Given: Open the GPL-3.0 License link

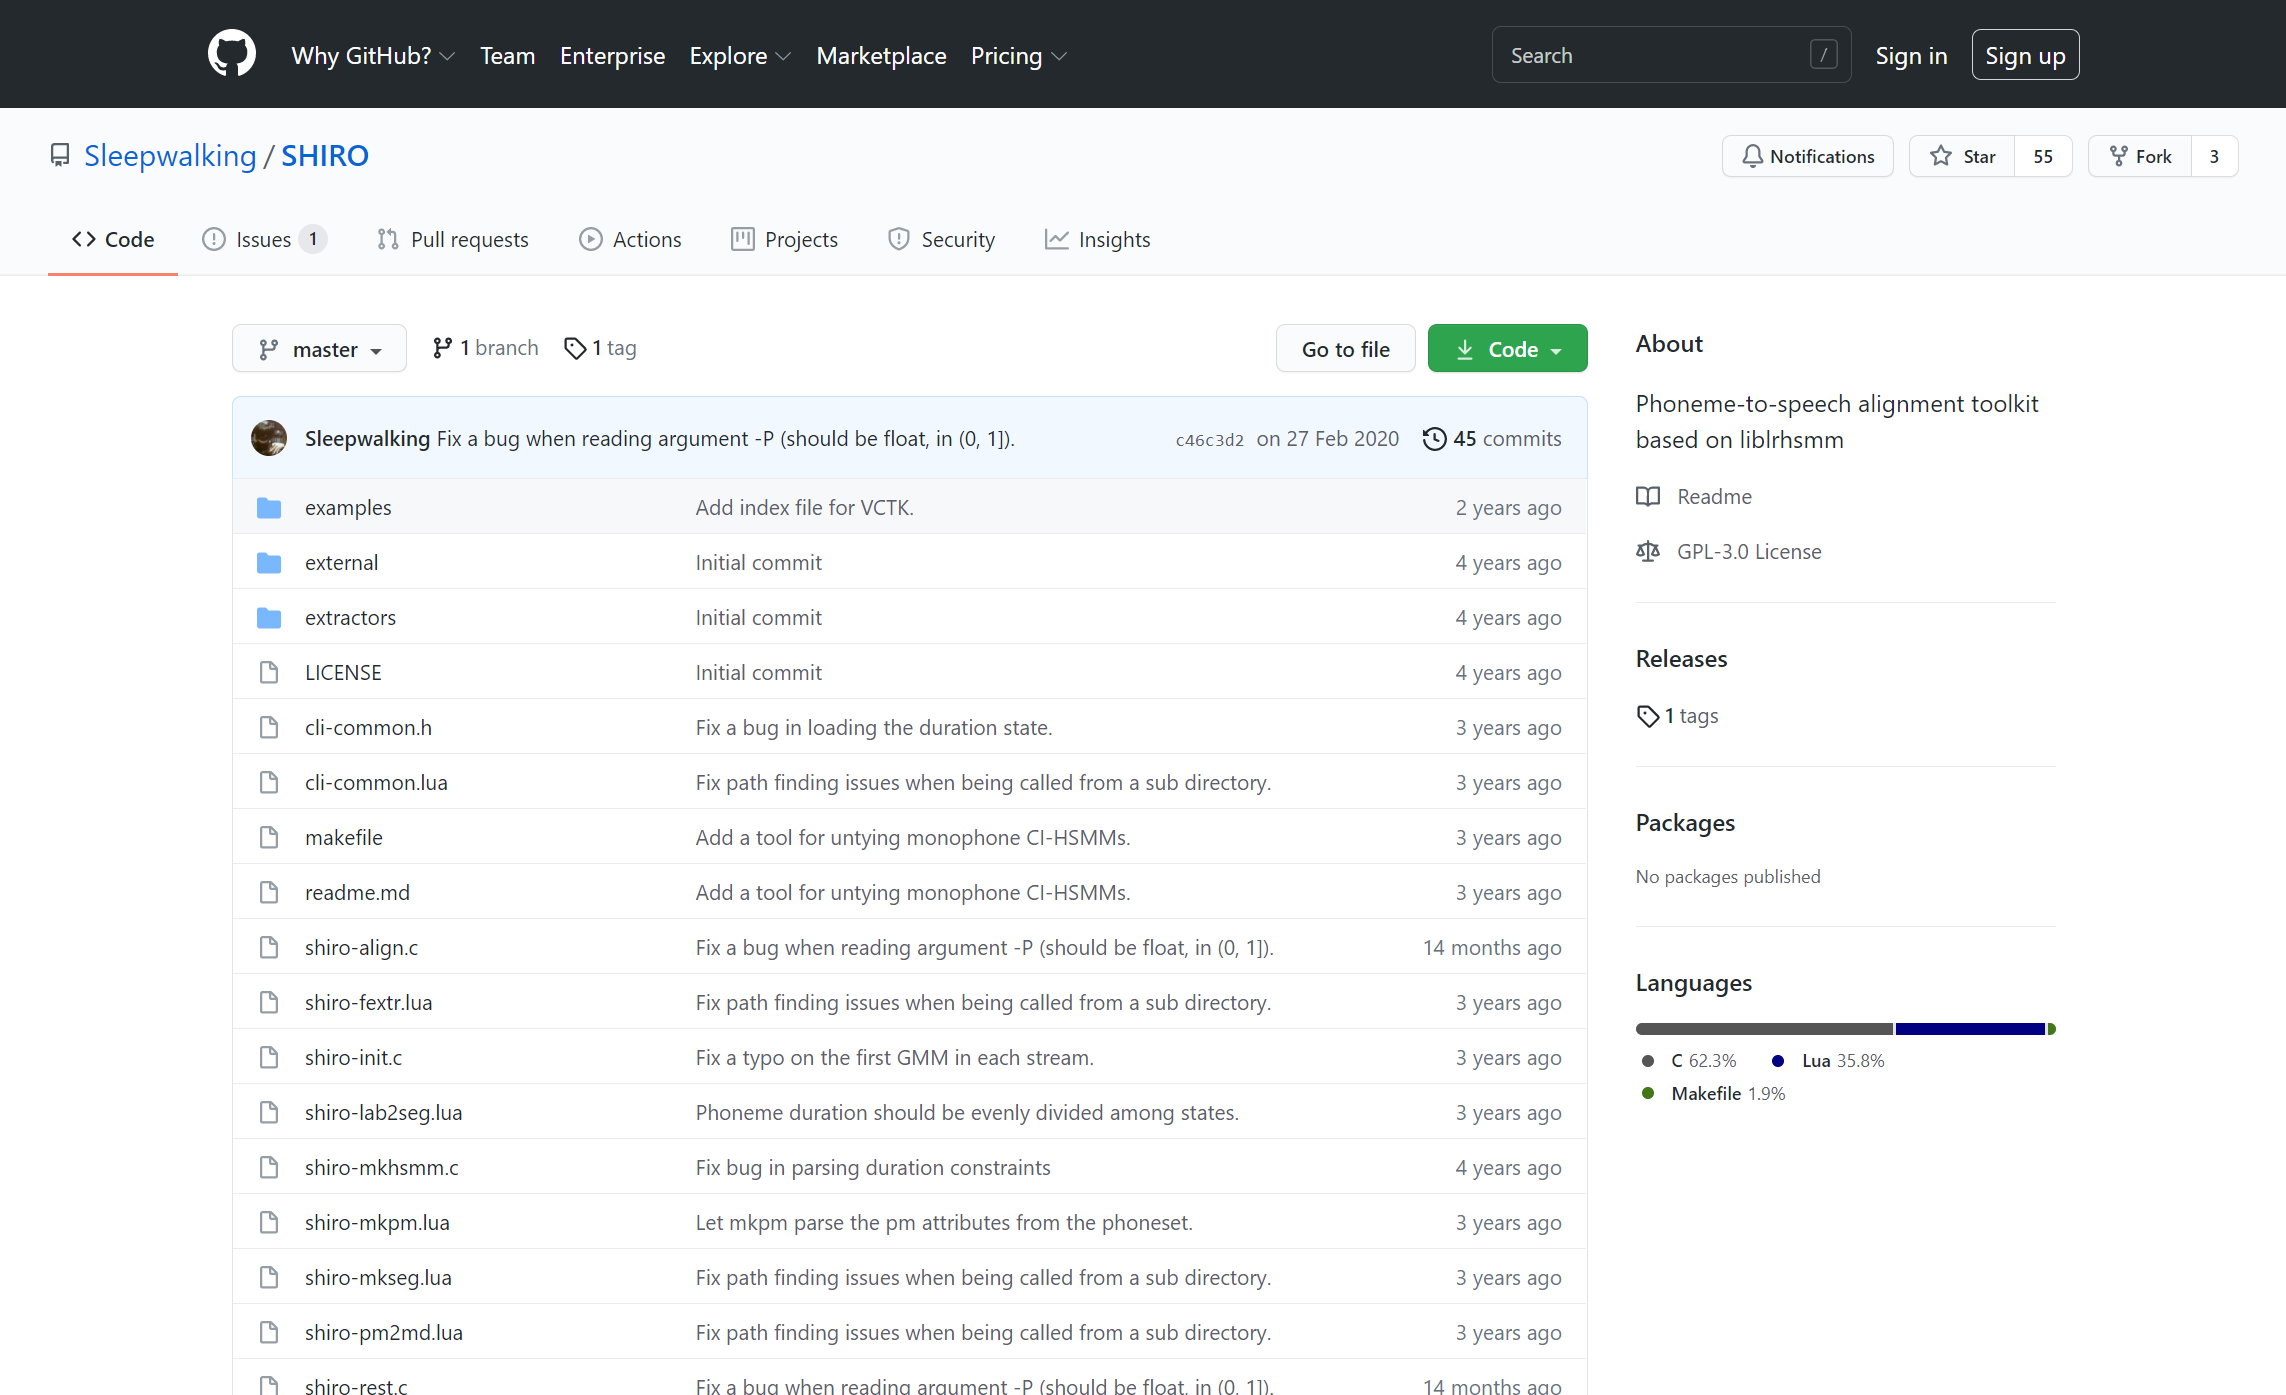Looking at the screenshot, I should pos(1749,552).
